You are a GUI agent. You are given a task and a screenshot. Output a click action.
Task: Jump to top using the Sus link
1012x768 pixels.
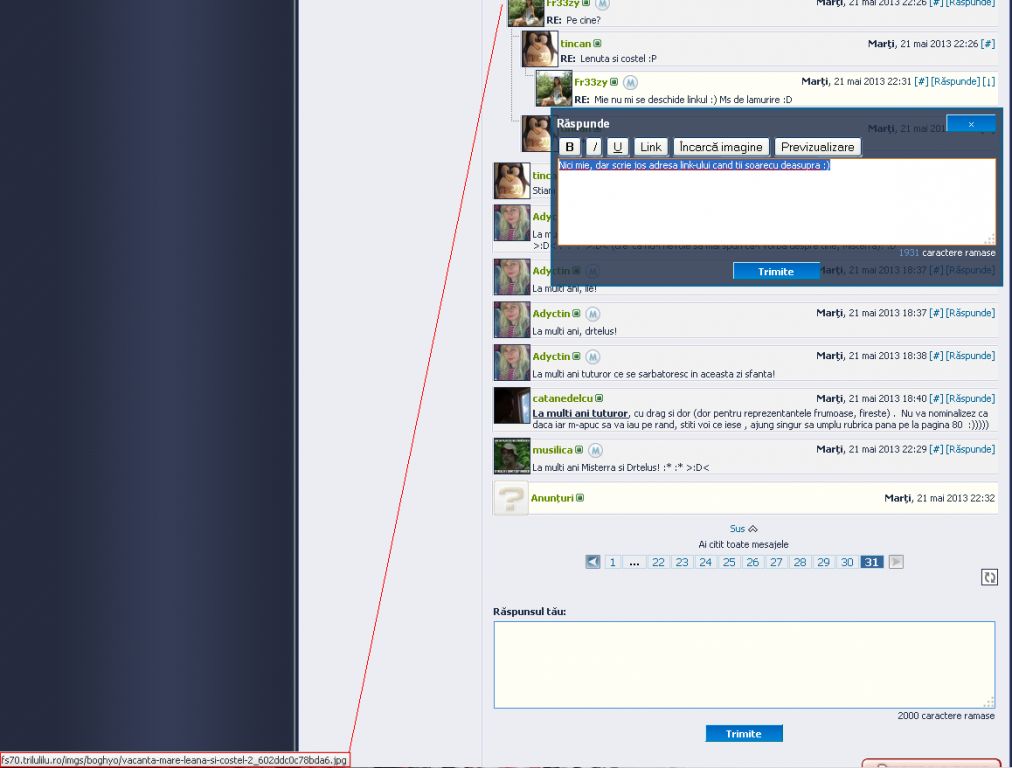[x=743, y=529]
